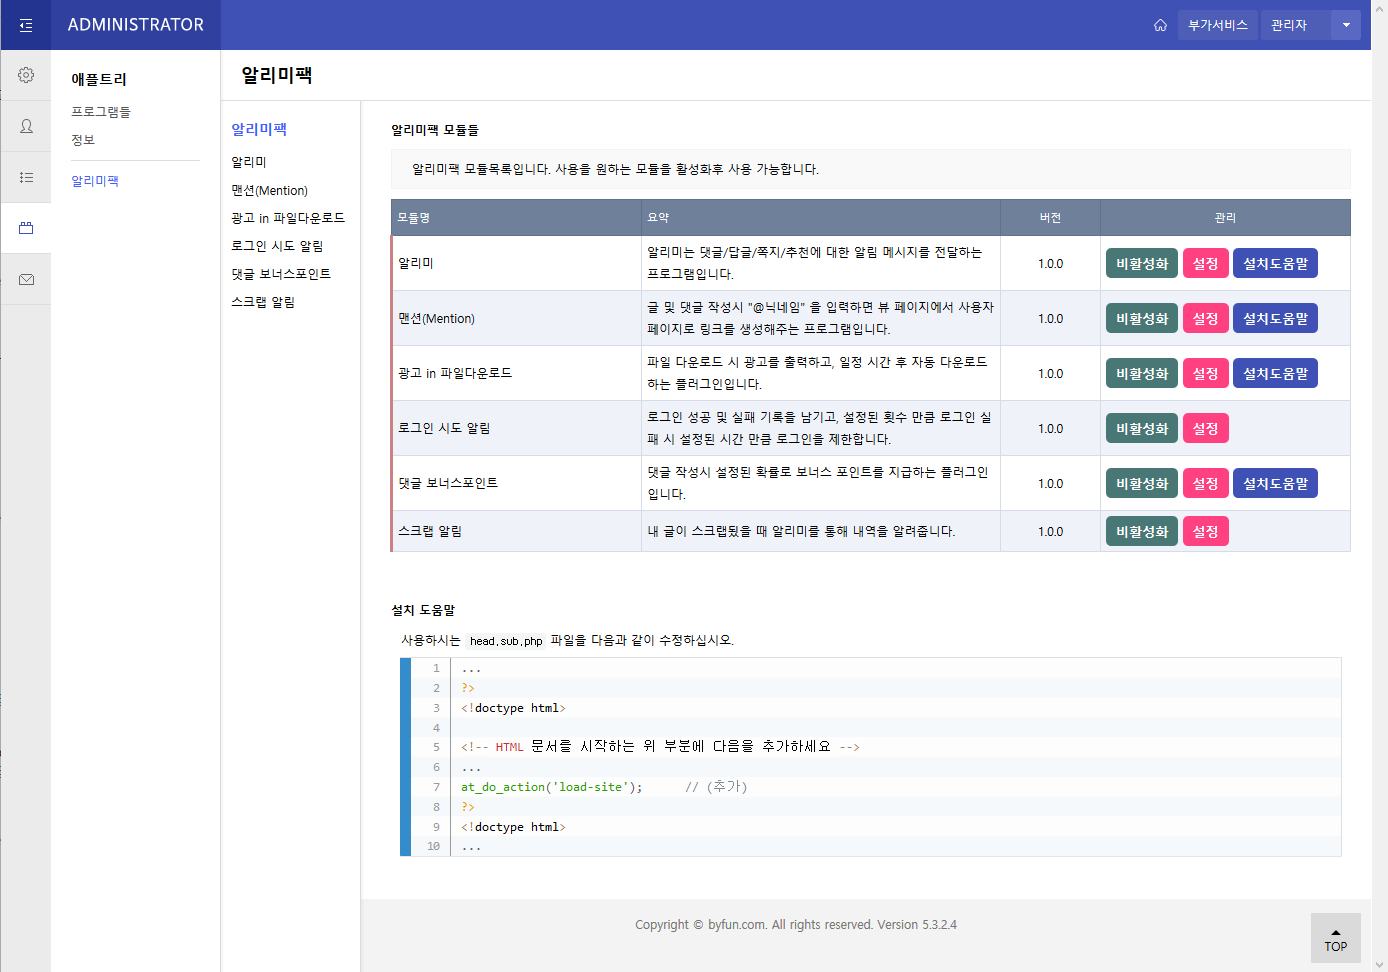This screenshot has width=1388, height=972.
Task: Open the 관리자 dropdown arrow
Action: [1346, 25]
